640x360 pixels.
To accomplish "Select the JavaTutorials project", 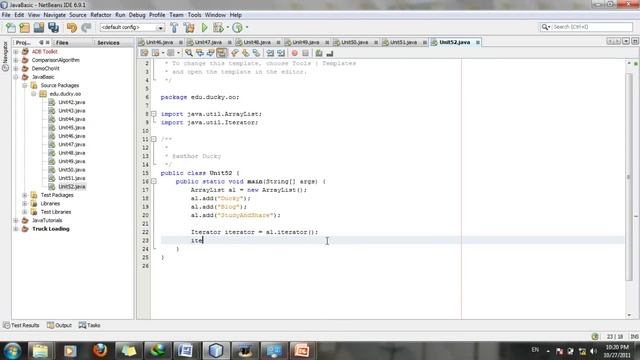I will tap(47, 220).
